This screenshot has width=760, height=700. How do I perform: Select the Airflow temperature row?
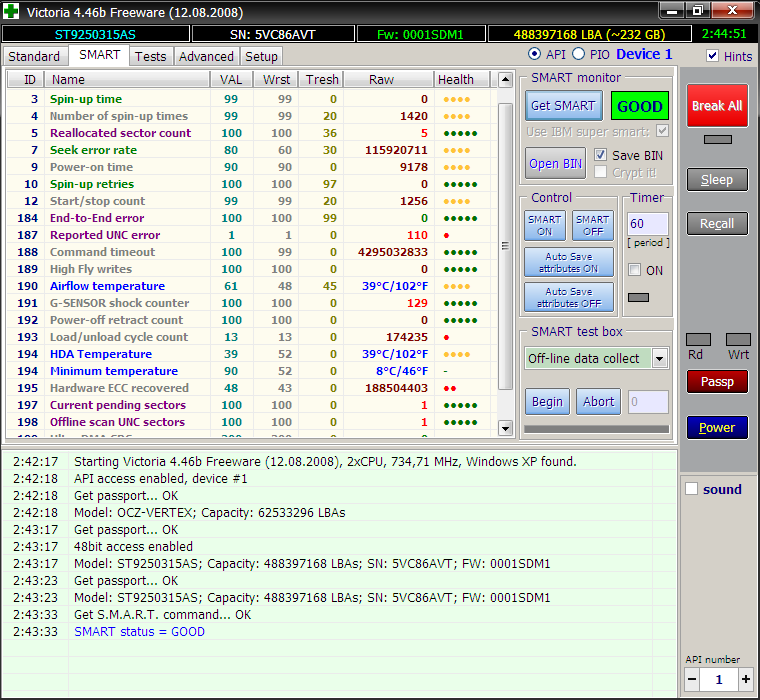[x=251, y=286]
